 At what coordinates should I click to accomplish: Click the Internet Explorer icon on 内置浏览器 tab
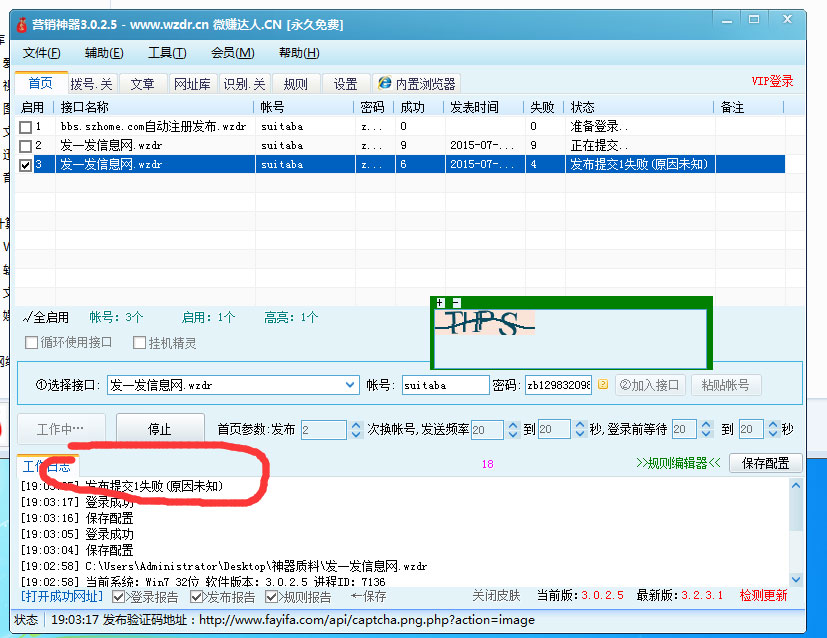coord(384,84)
